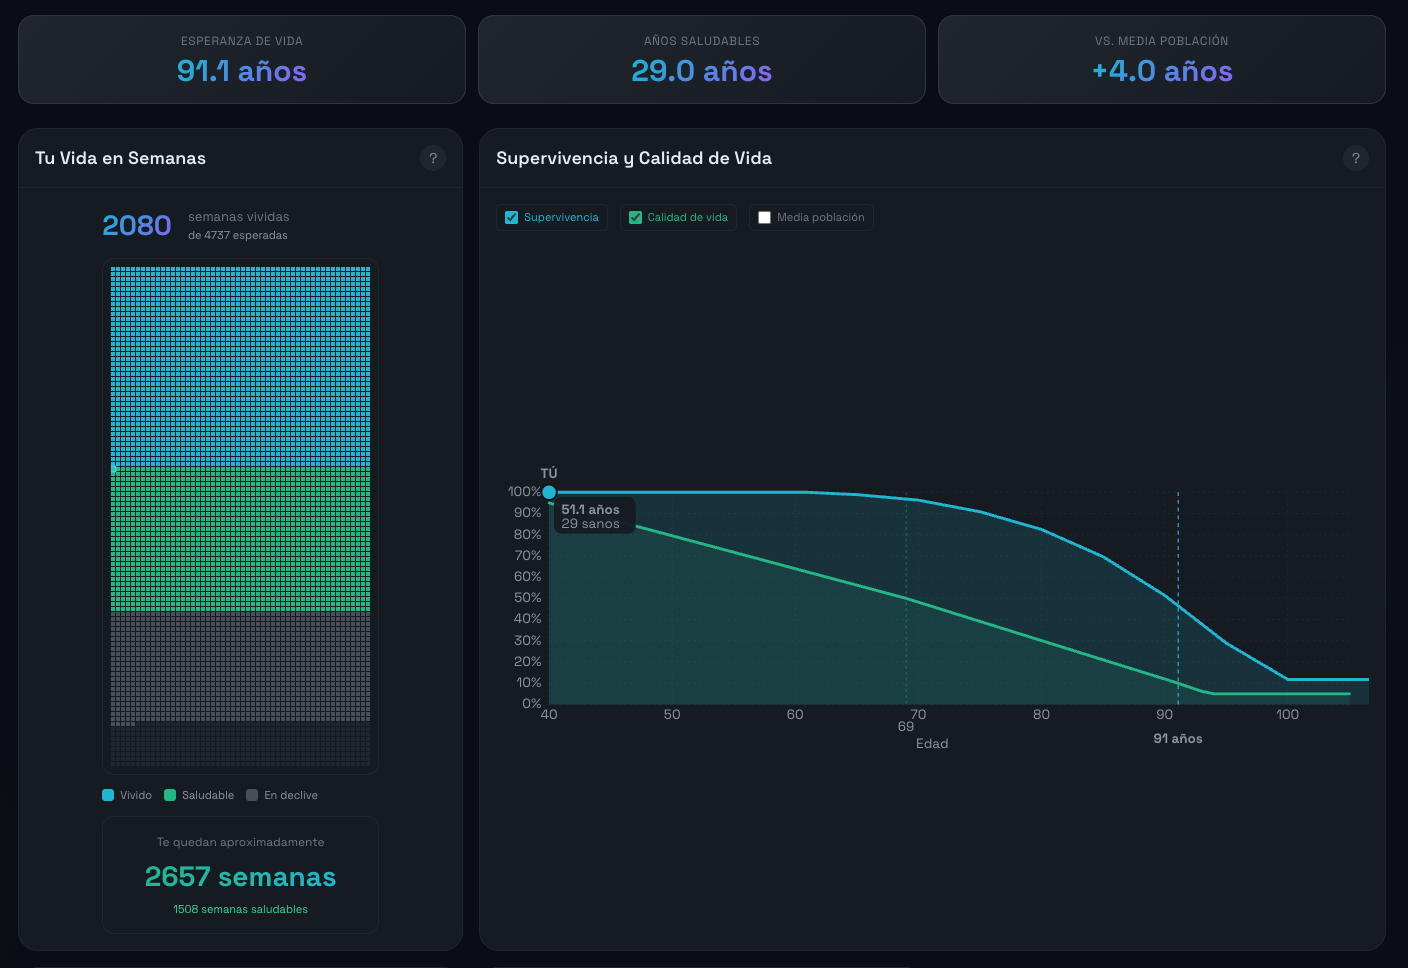Click the Saludable legend green swatch
This screenshot has width=1408, height=968.
click(x=170, y=795)
